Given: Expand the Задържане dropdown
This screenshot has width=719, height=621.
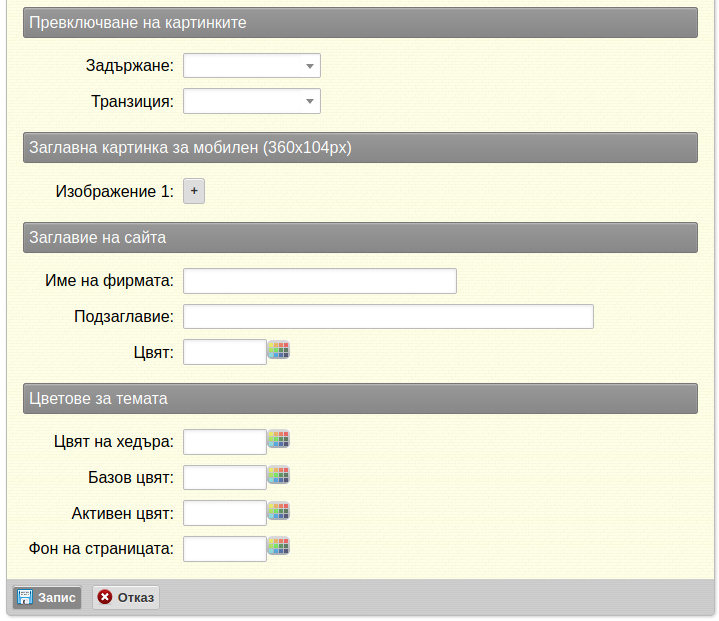Looking at the screenshot, I should coord(310,66).
